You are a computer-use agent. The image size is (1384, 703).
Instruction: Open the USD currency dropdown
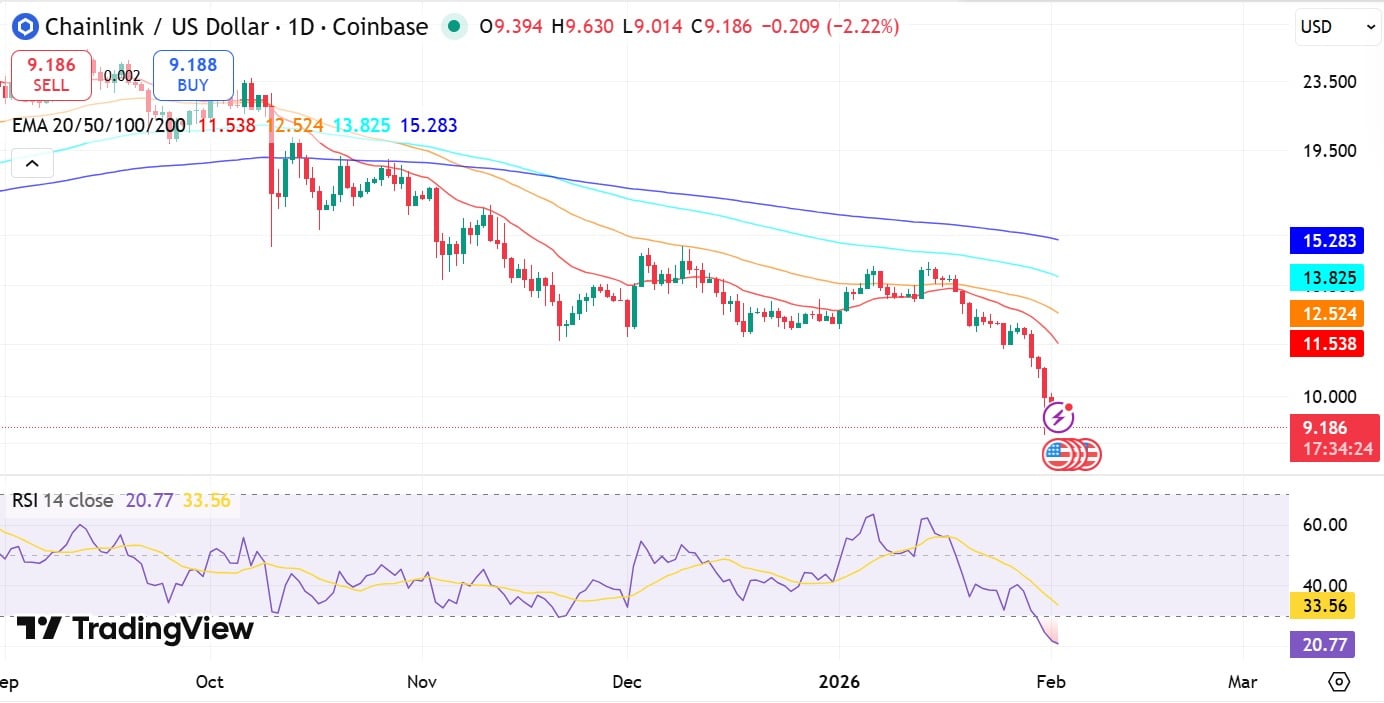[1336, 27]
